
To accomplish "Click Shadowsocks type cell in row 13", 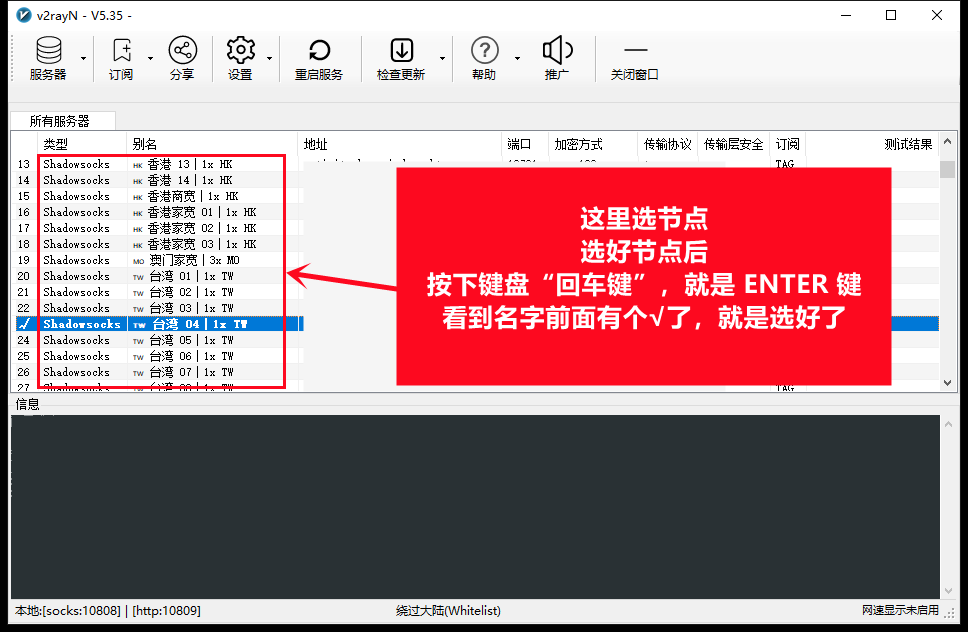I will click(x=77, y=164).
